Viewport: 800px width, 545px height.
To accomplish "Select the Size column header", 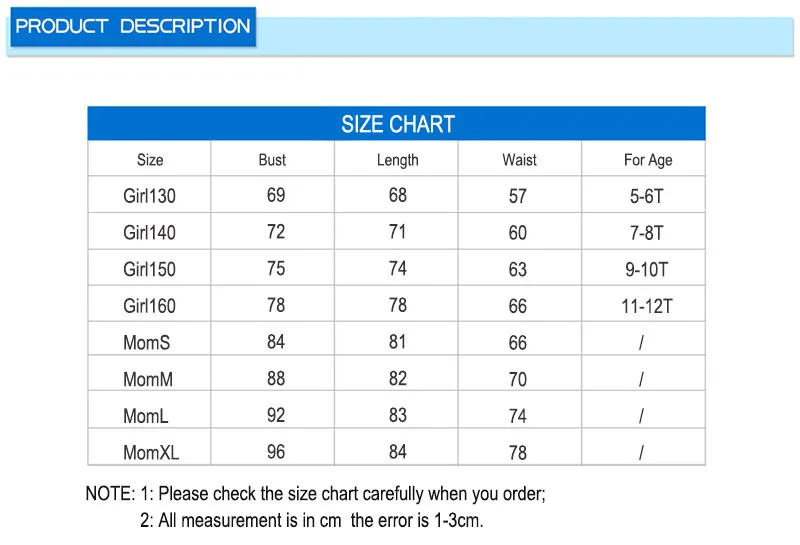I will click(x=150, y=160).
